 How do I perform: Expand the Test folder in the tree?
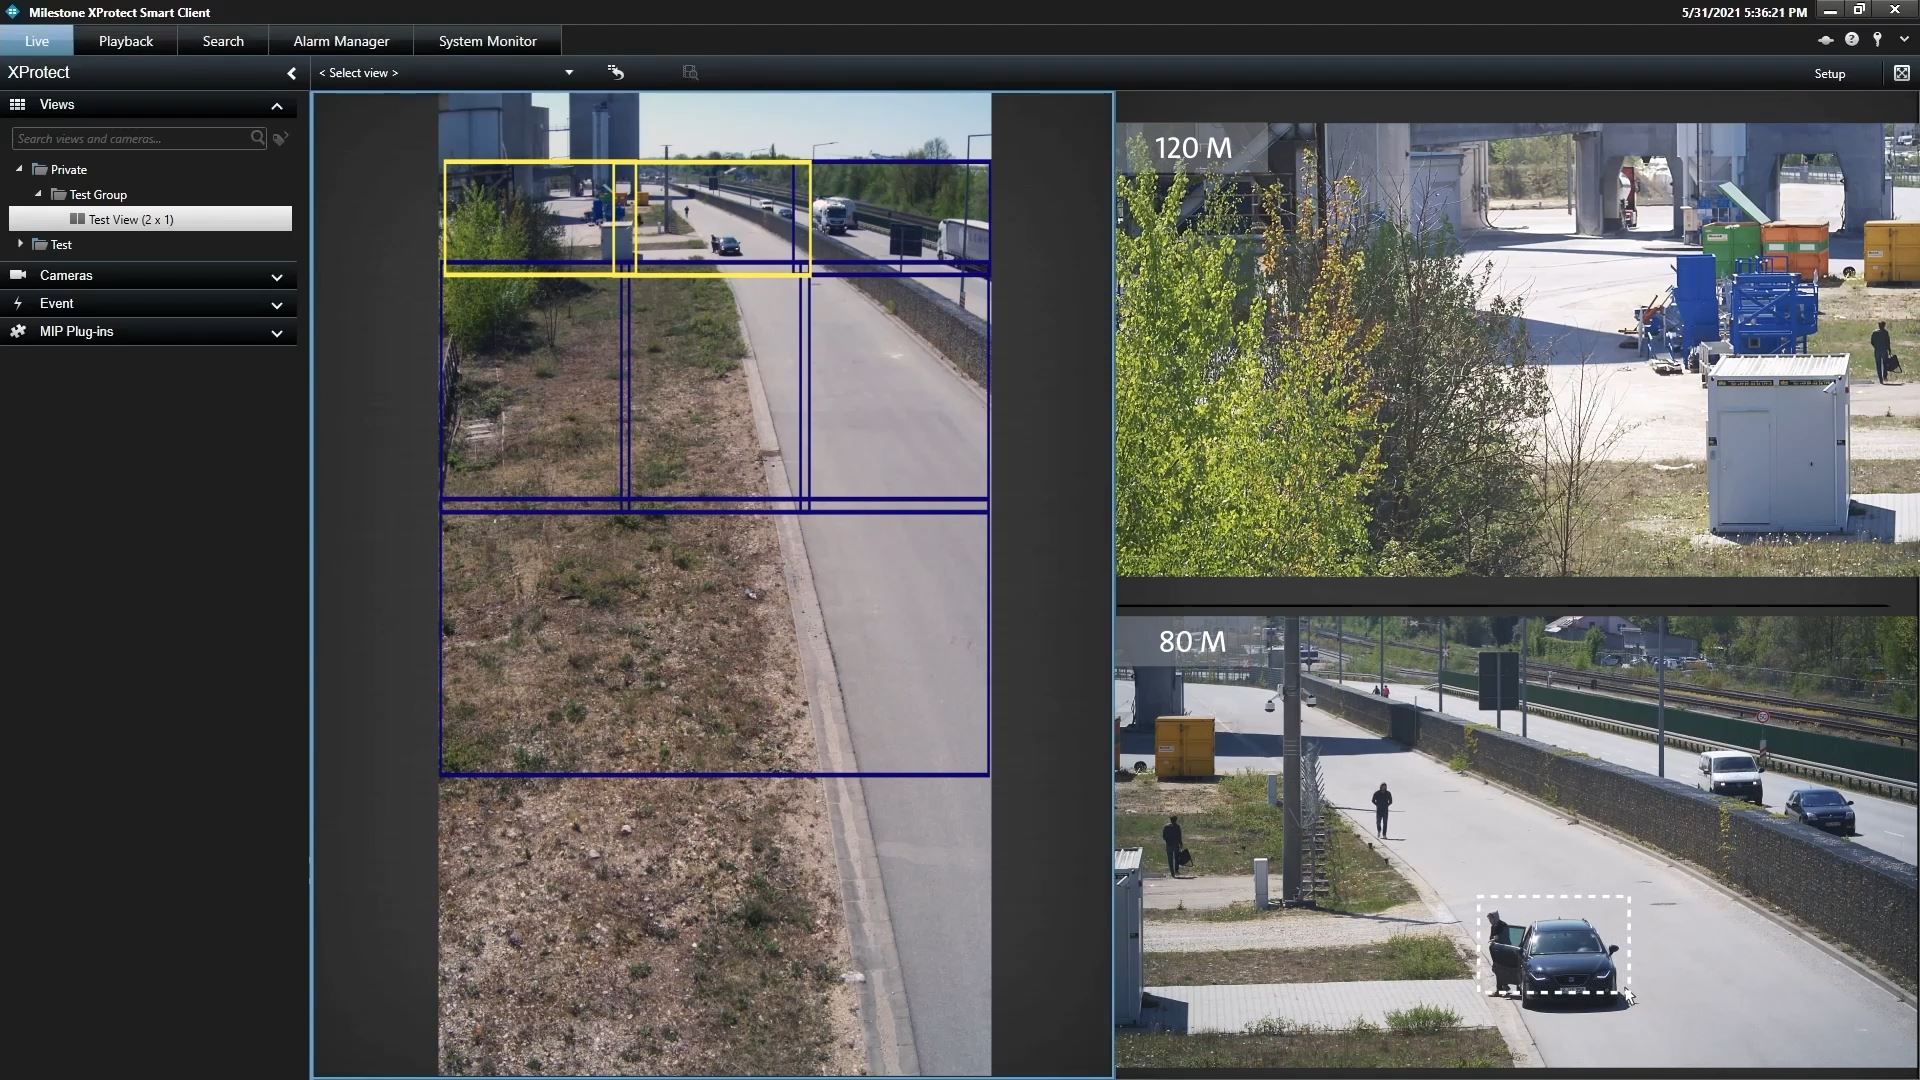coord(19,244)
